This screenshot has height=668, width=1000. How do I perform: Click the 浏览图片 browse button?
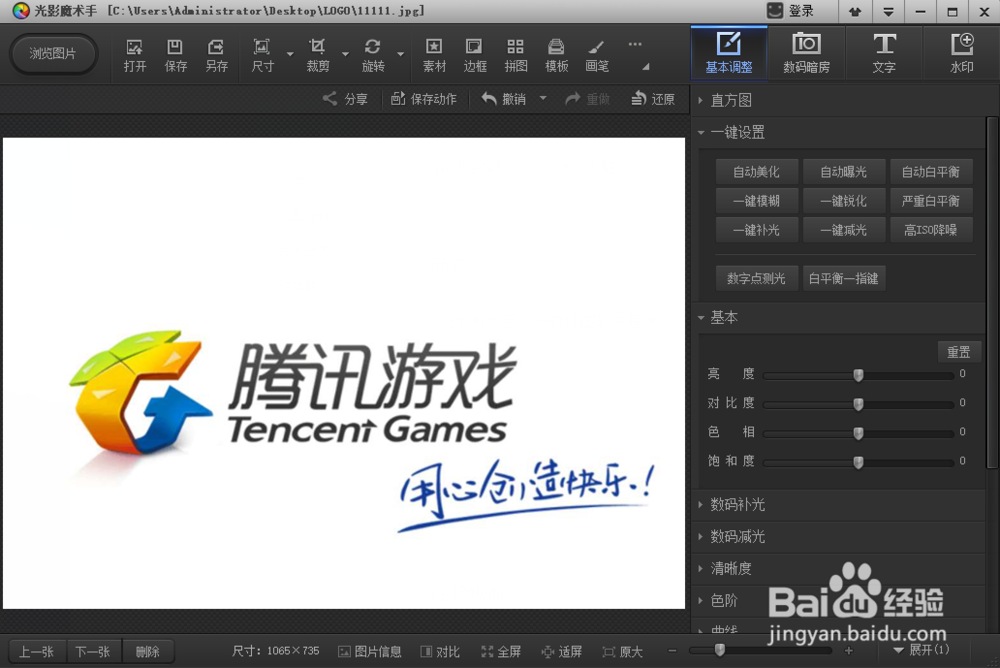[x=53, y=54]
